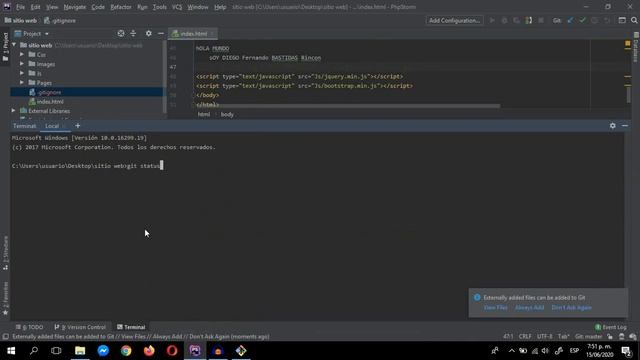Open the TODO tool window tab
The width and height of the screenshot is (640, 360).
[29, 327]
